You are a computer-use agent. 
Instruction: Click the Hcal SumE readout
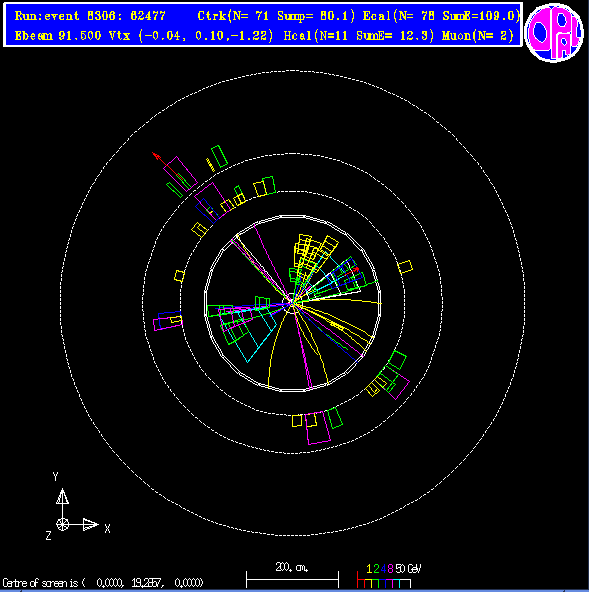358,35
